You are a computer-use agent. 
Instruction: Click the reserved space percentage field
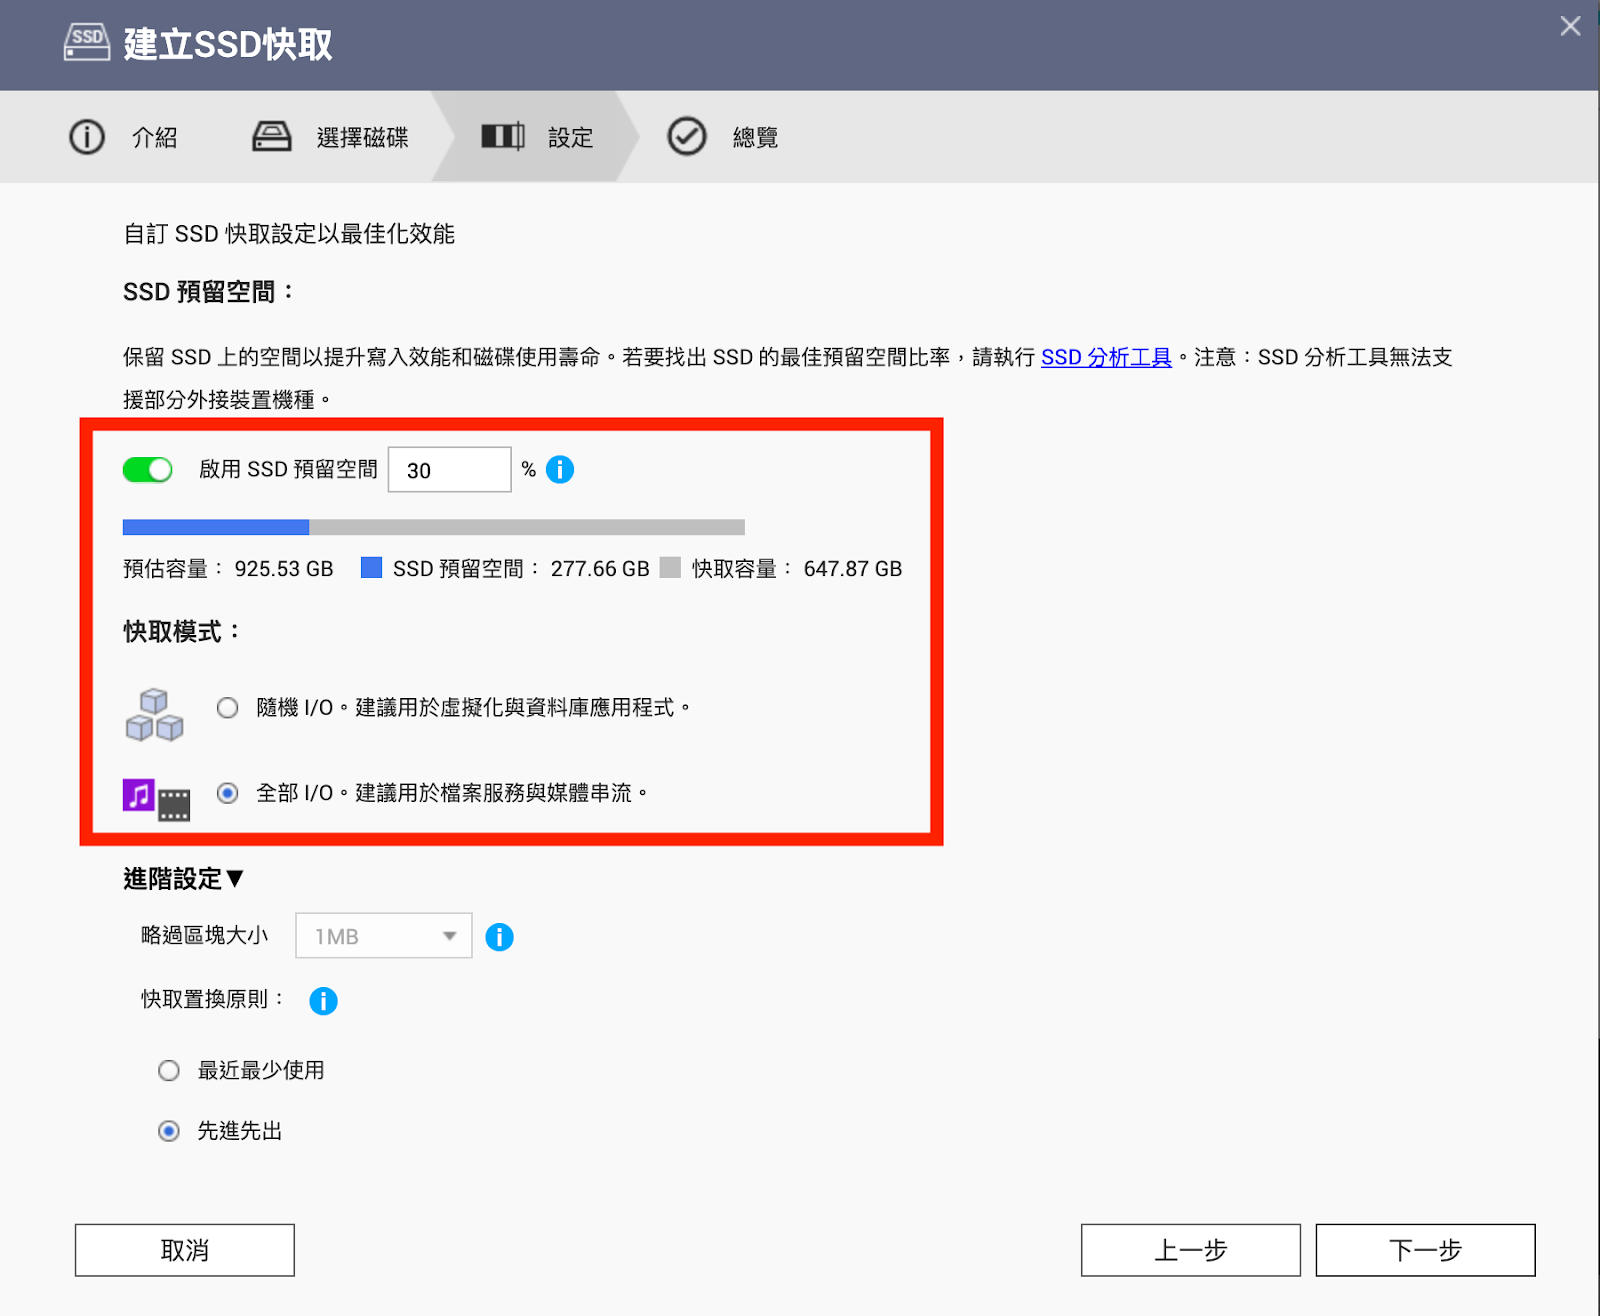[x=450, y=470]
